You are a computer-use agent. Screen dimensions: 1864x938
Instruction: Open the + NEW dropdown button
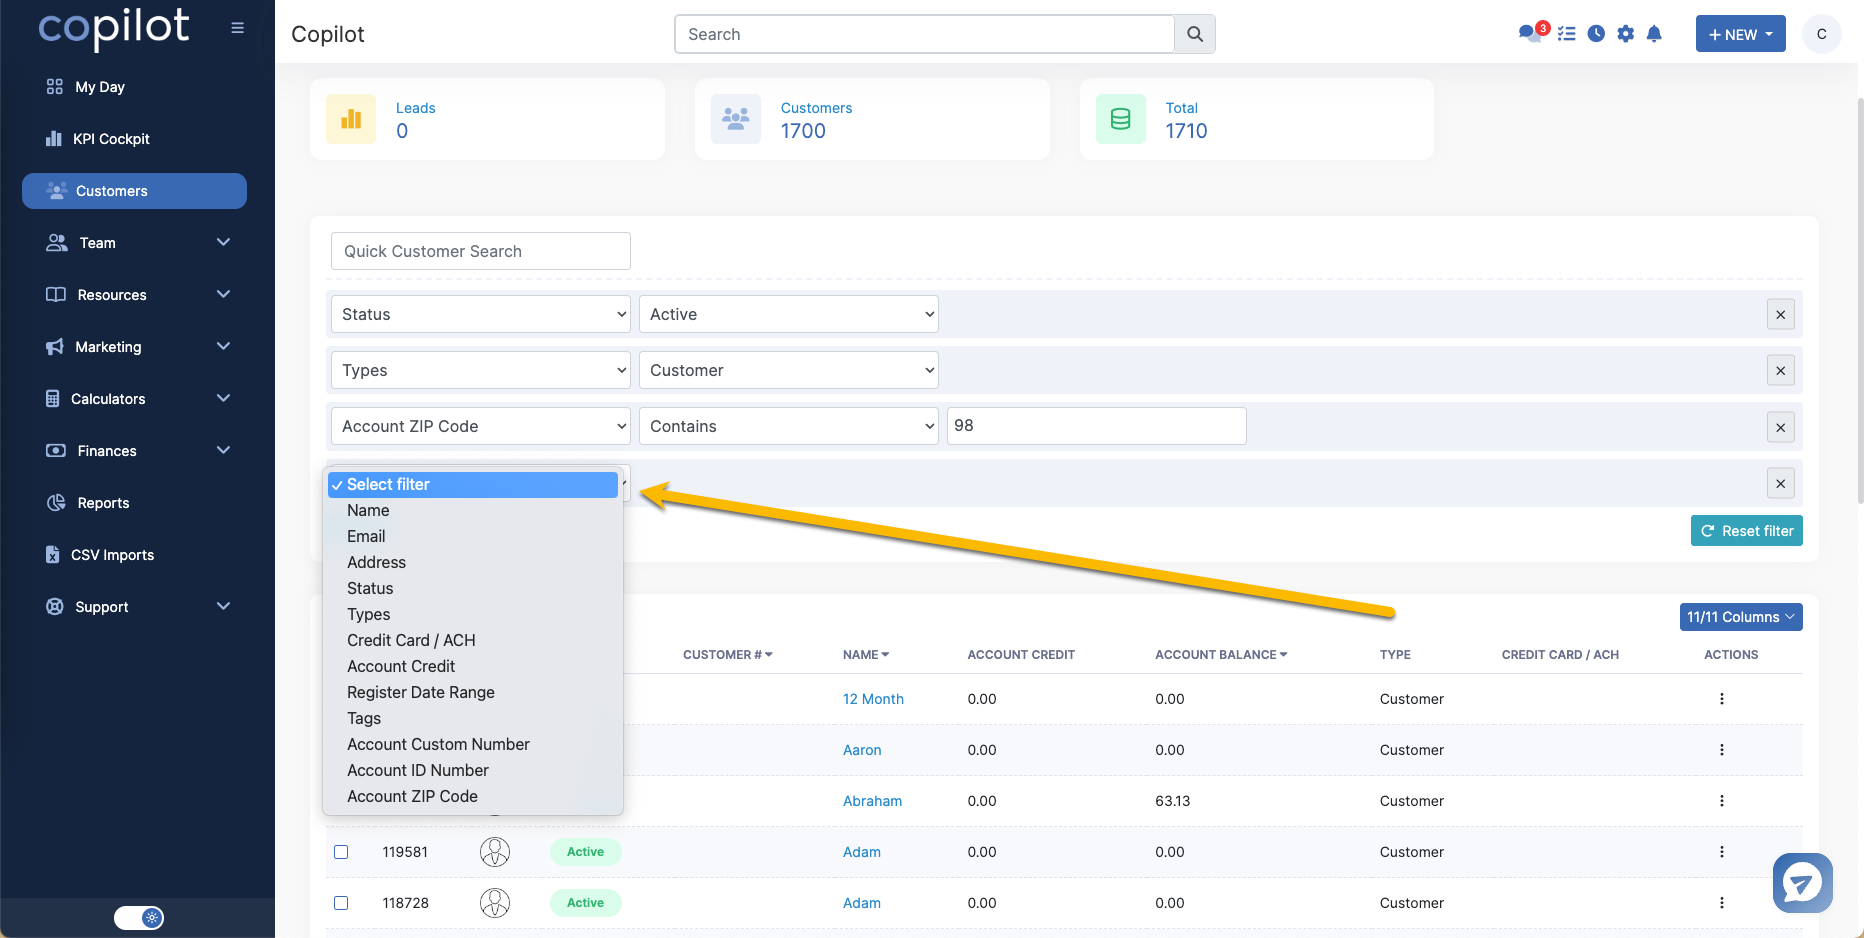[x=1740, y=34]
